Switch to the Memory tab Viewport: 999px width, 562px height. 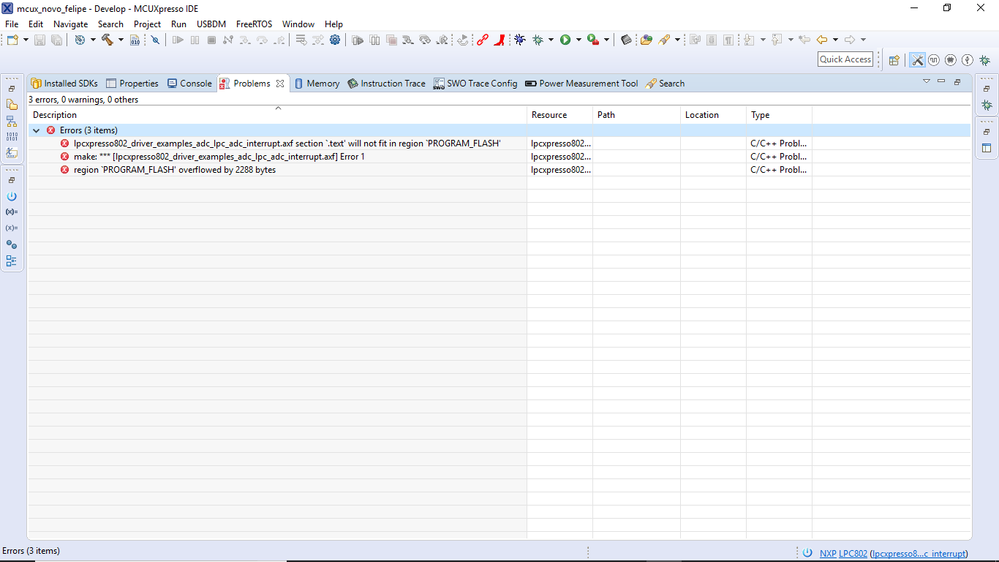pyautogui.click(x=317, y=83)
